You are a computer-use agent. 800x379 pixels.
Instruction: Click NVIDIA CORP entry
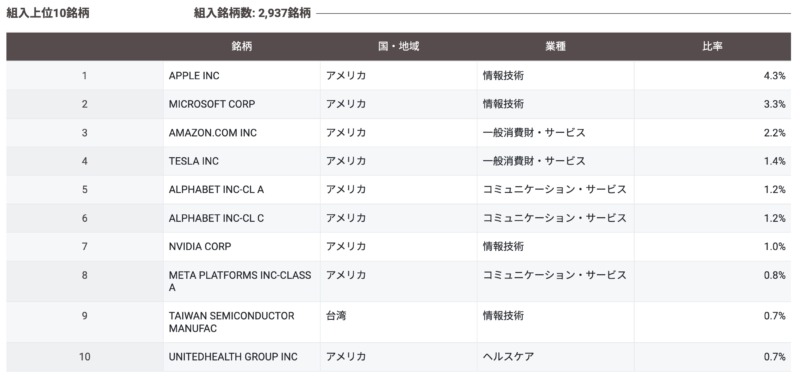tap(200, 246)
